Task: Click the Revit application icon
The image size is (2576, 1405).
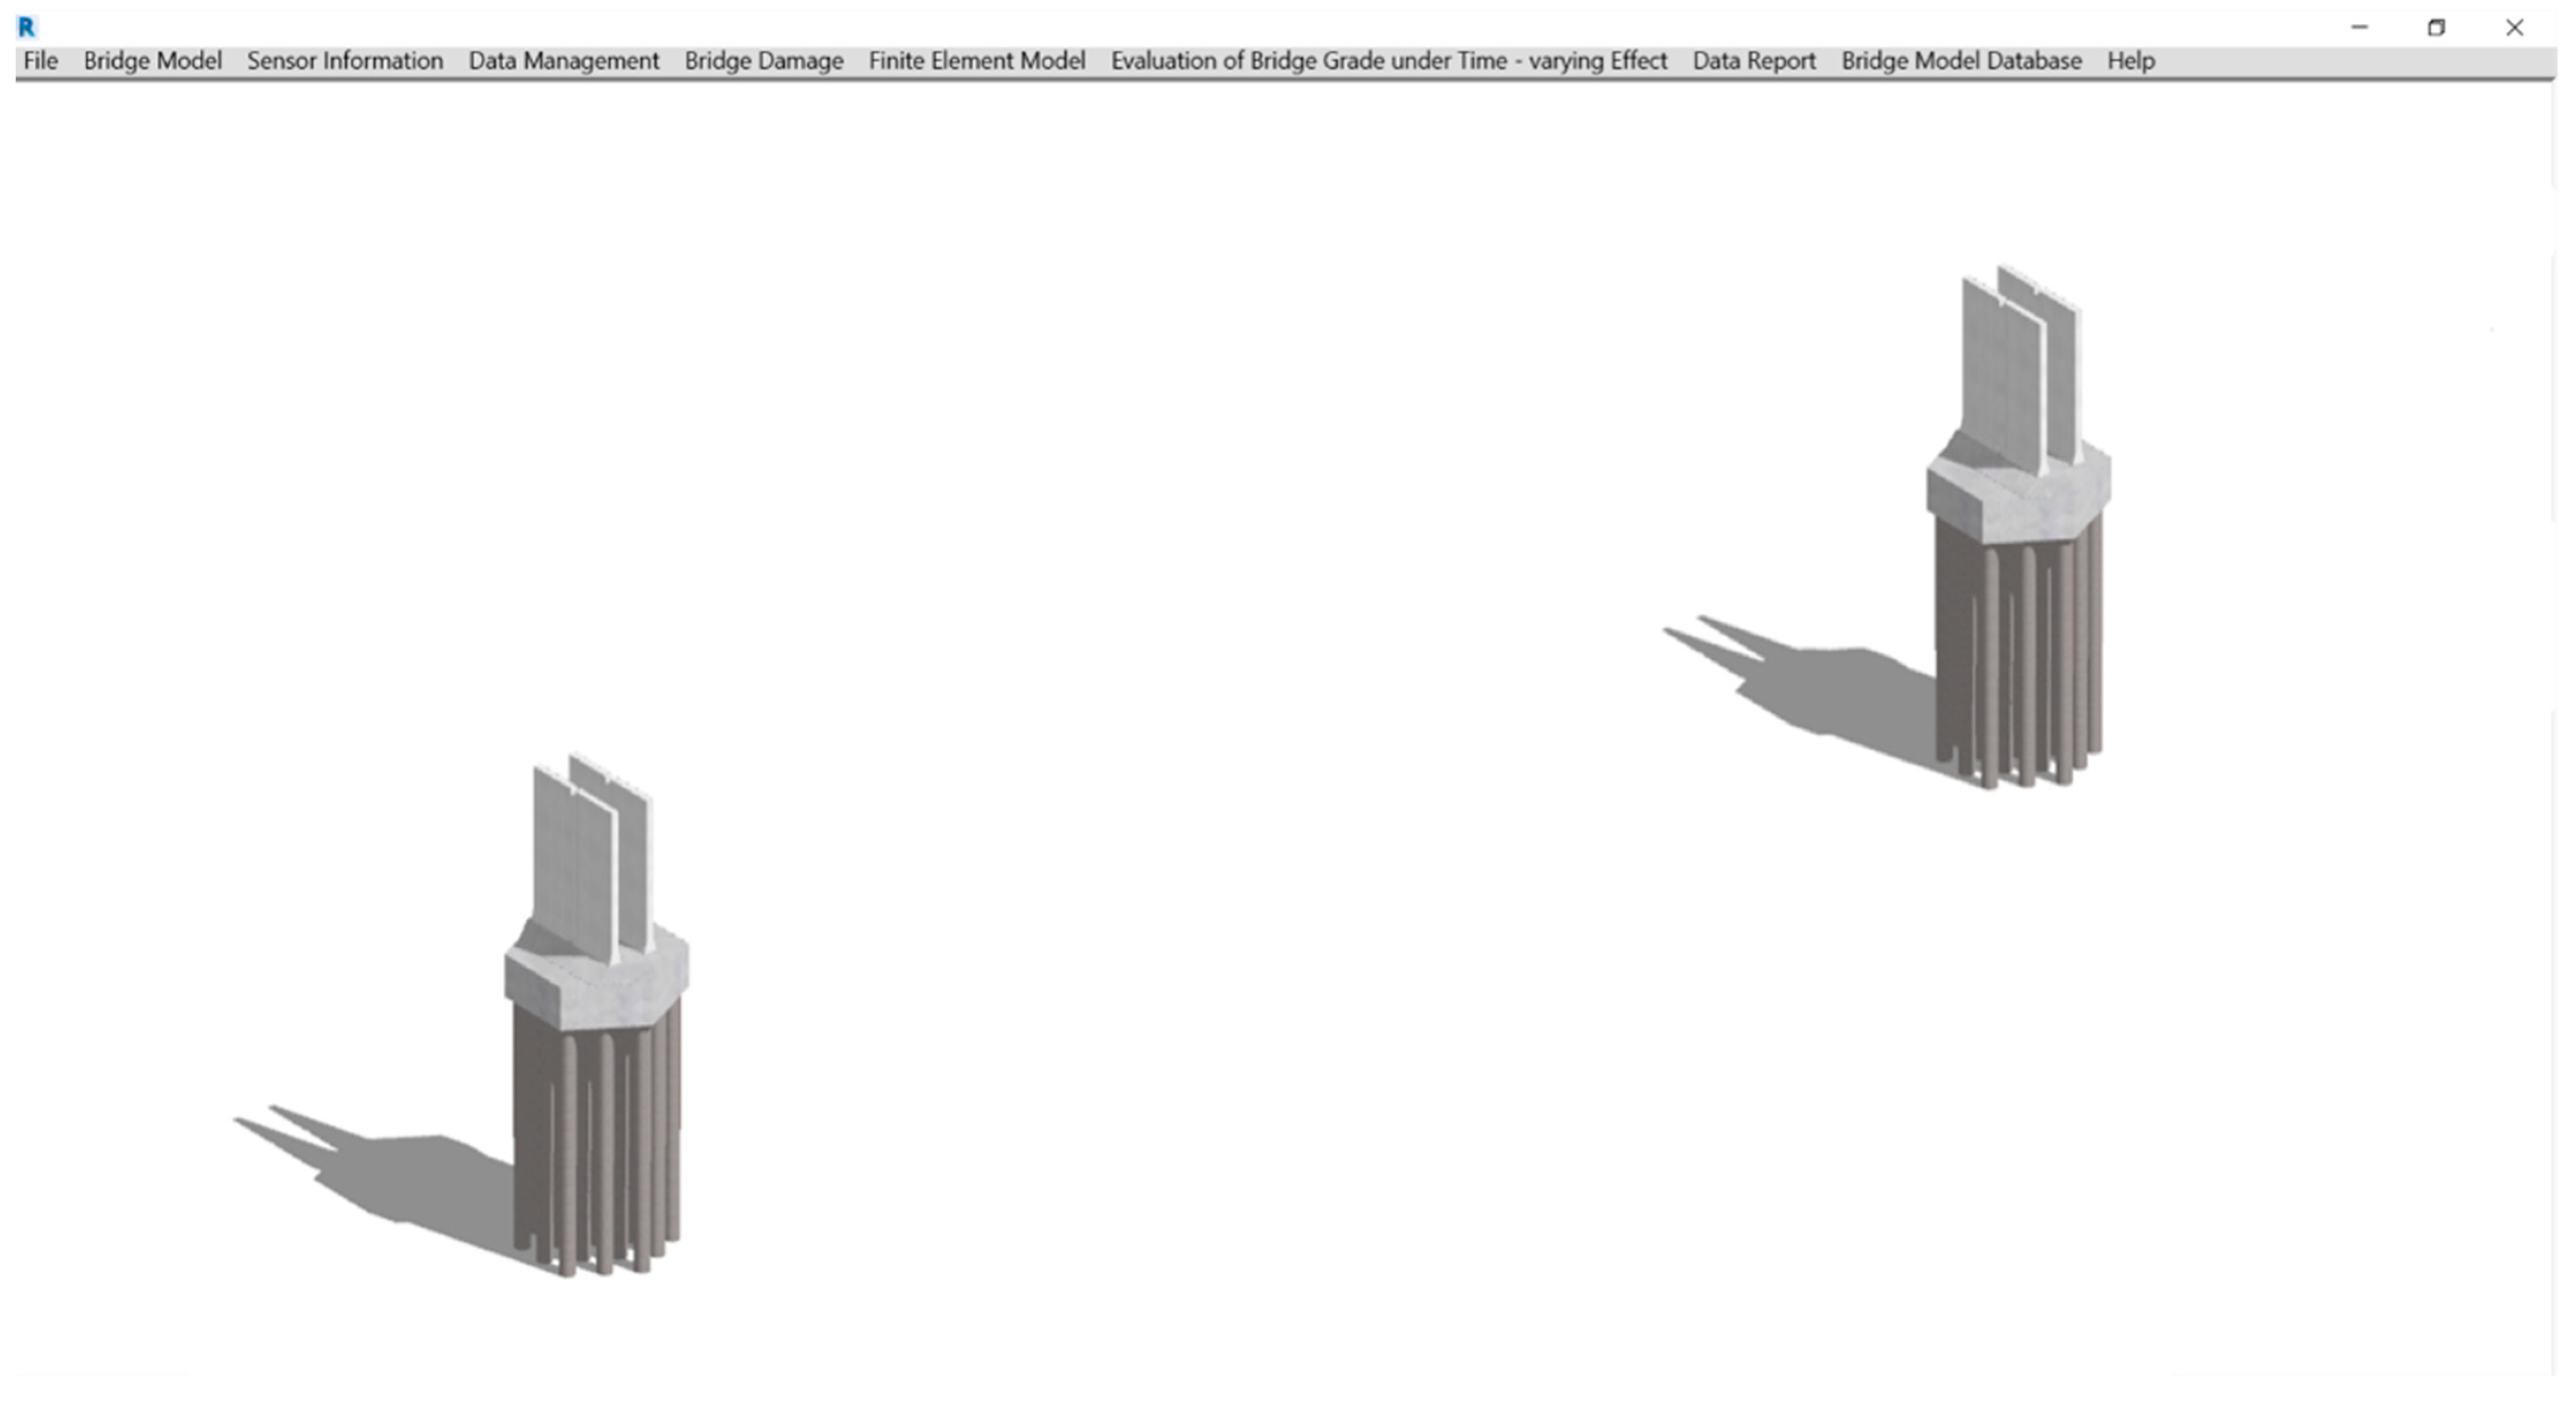Action: click(27, 27)
